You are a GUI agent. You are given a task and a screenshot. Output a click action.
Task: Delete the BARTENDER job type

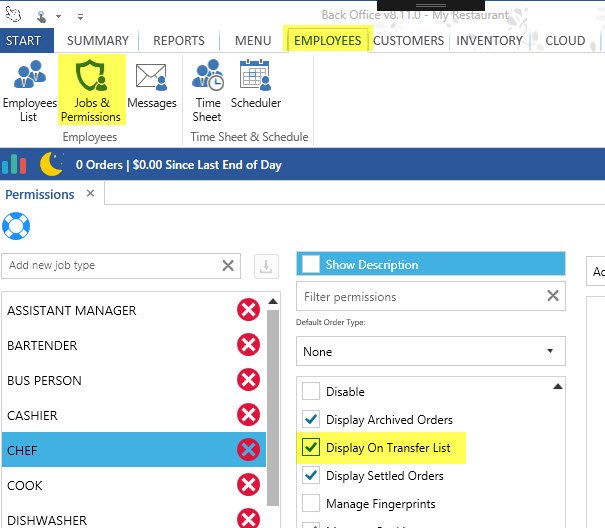(x=248, y=345)
